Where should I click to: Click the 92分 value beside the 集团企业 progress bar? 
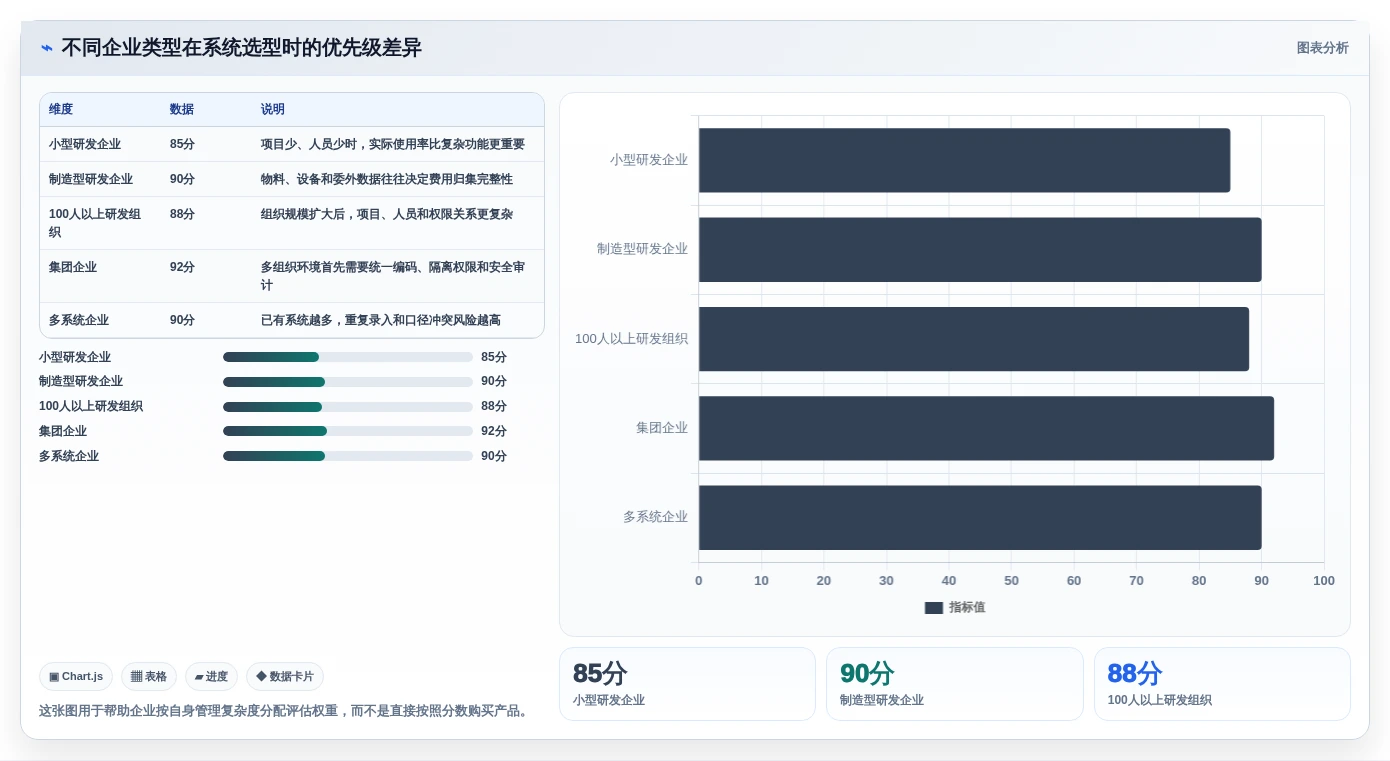pos(494,431)
